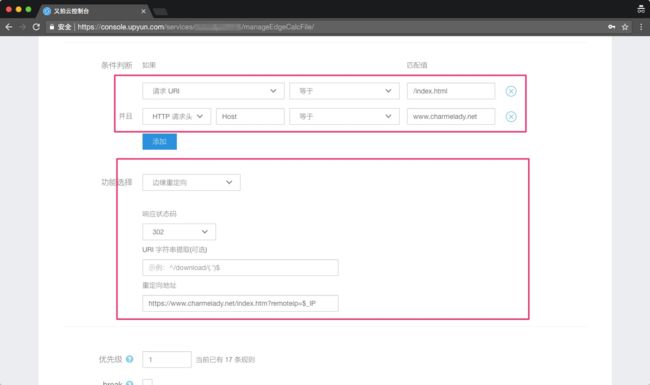The image size is (650, 385).
Task: Click the browser address bar URL
Action: coord(196,27)
